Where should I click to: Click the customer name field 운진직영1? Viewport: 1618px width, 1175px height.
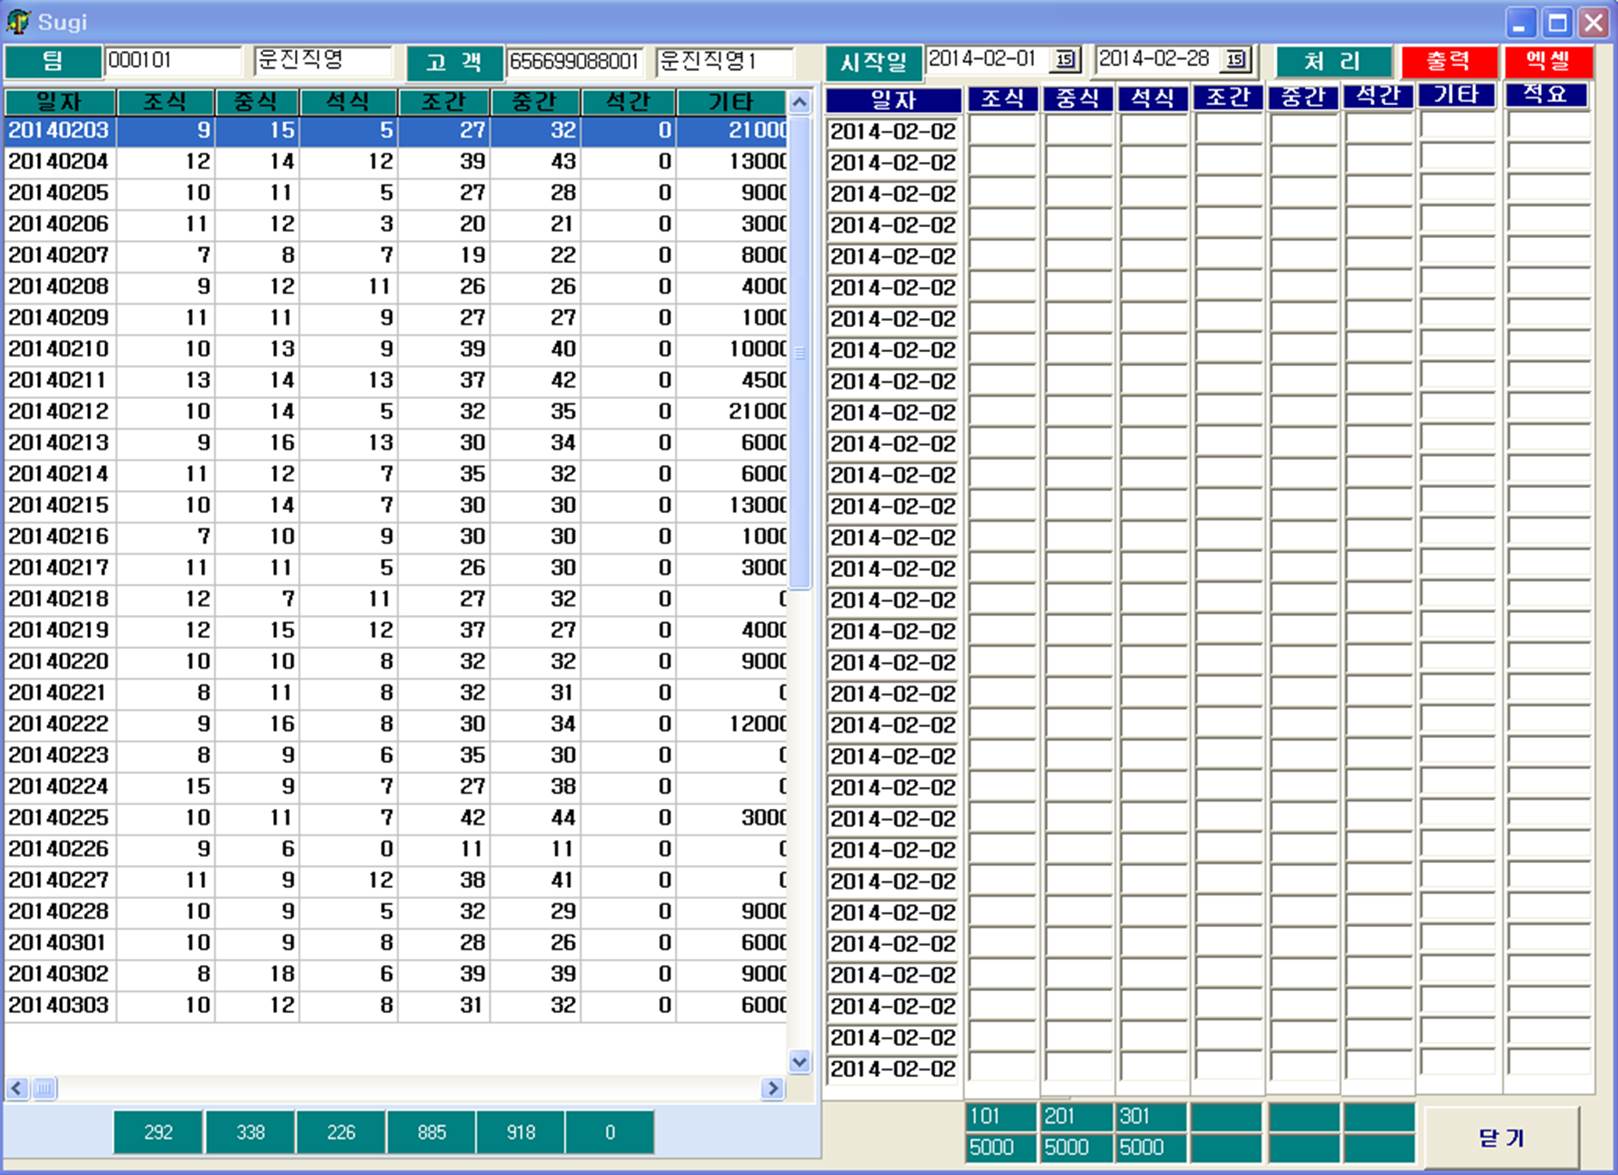(725, 62)
